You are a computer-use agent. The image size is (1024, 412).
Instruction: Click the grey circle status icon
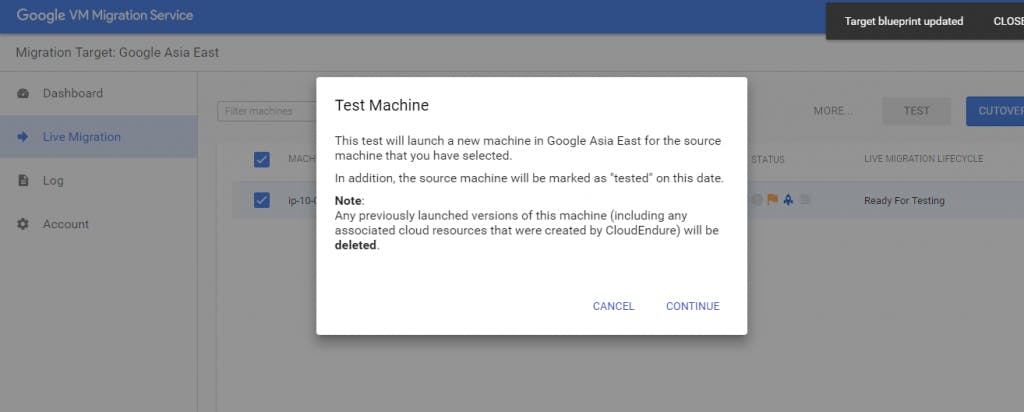click(757, 200)
